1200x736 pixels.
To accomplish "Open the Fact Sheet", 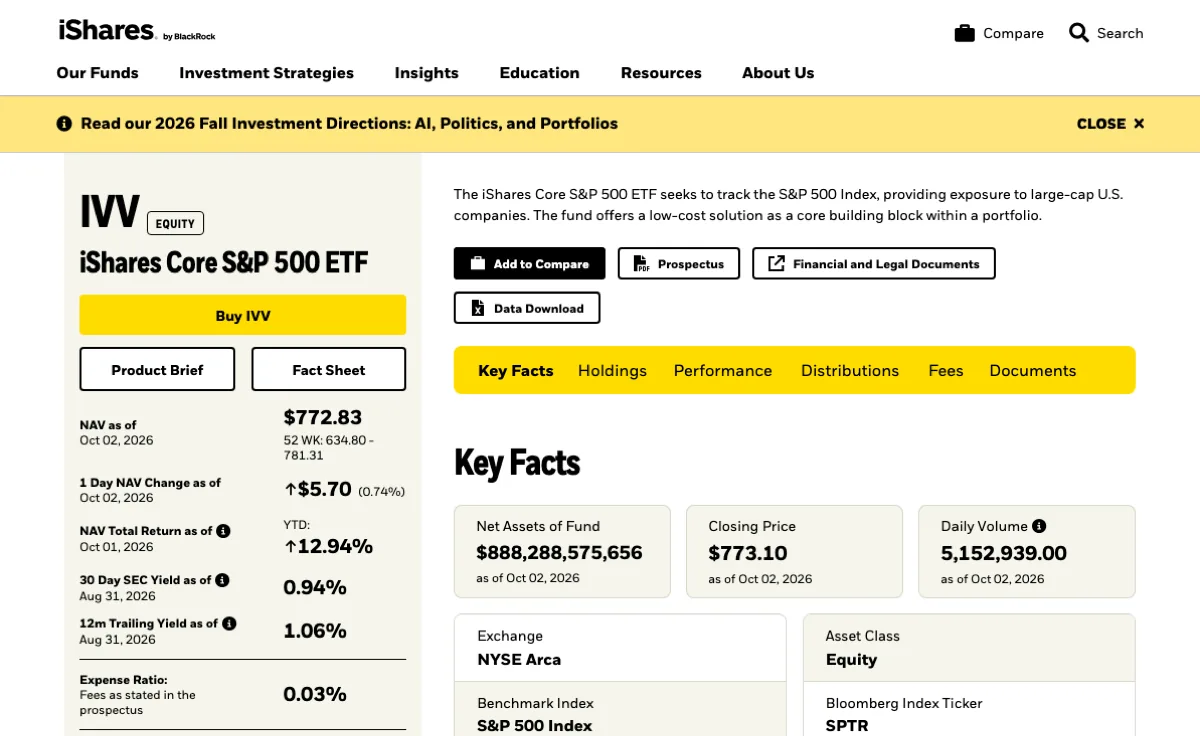I will pos(329,369).
